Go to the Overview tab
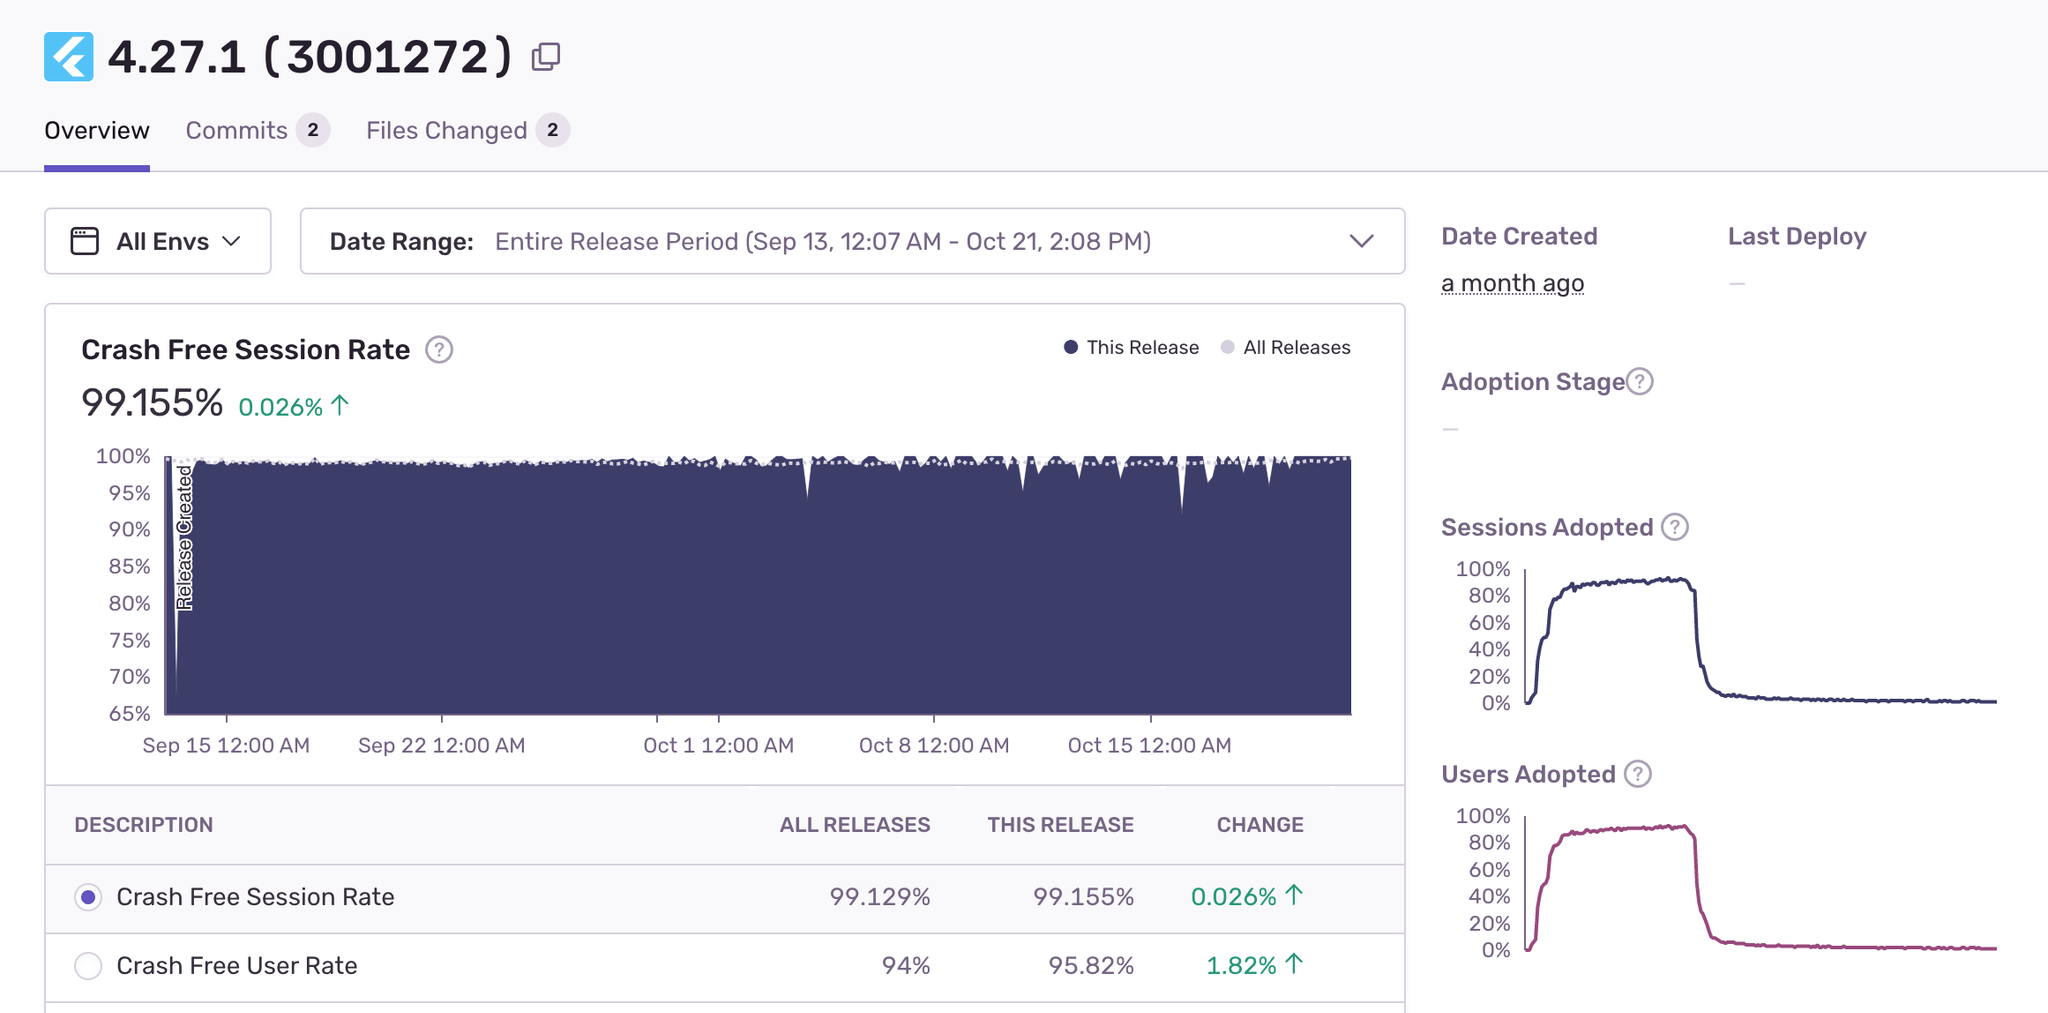 97,130
